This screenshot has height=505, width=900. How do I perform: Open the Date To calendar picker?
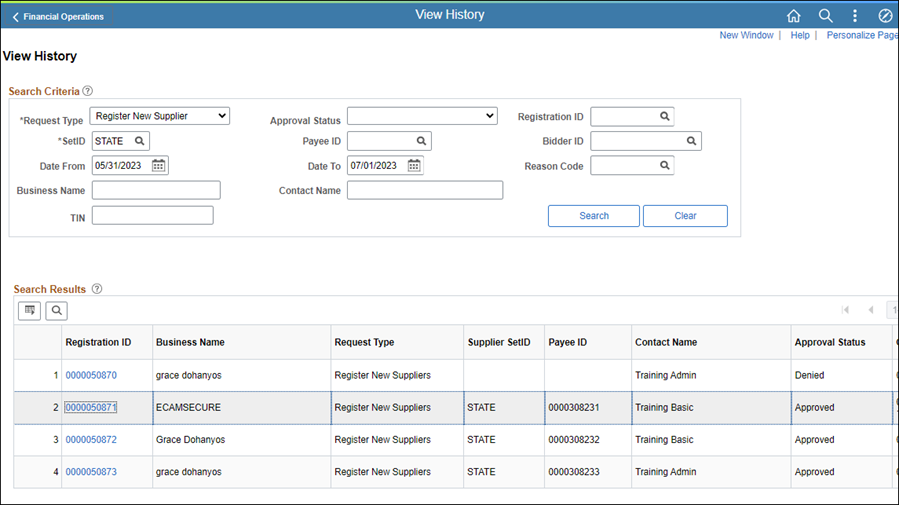point(414,166)
